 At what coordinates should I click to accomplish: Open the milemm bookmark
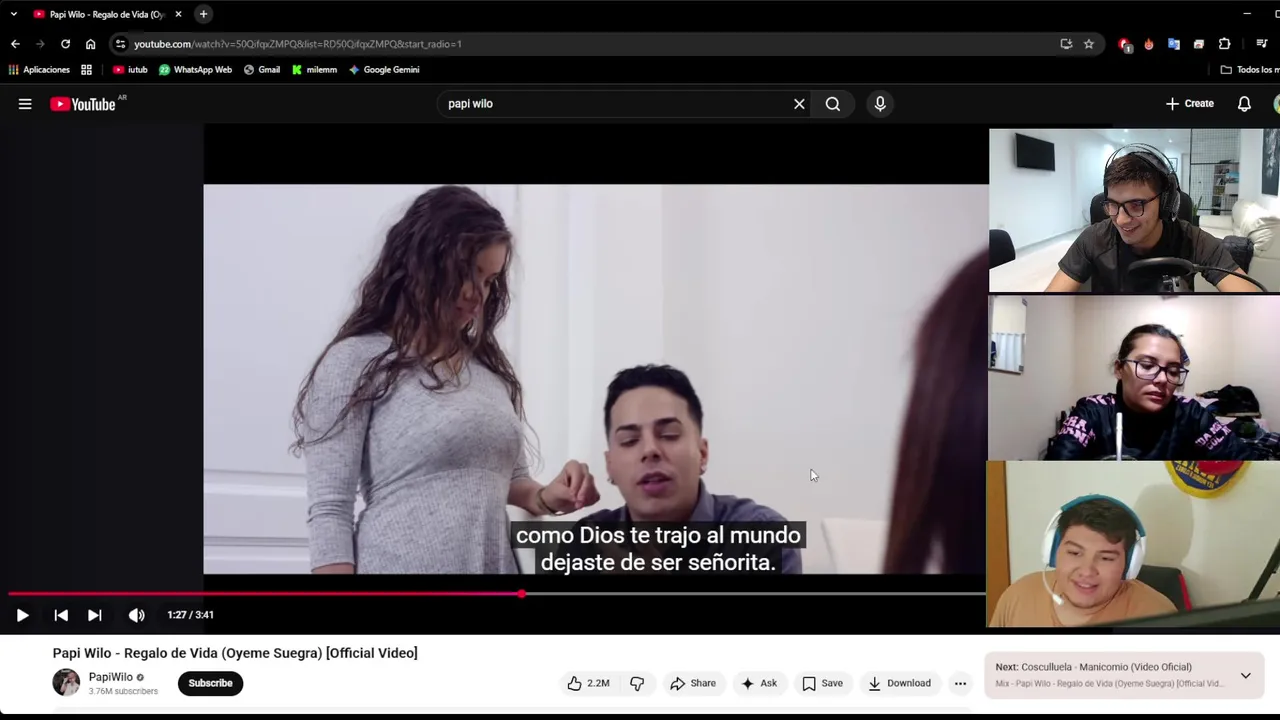[x=314, y=70]
